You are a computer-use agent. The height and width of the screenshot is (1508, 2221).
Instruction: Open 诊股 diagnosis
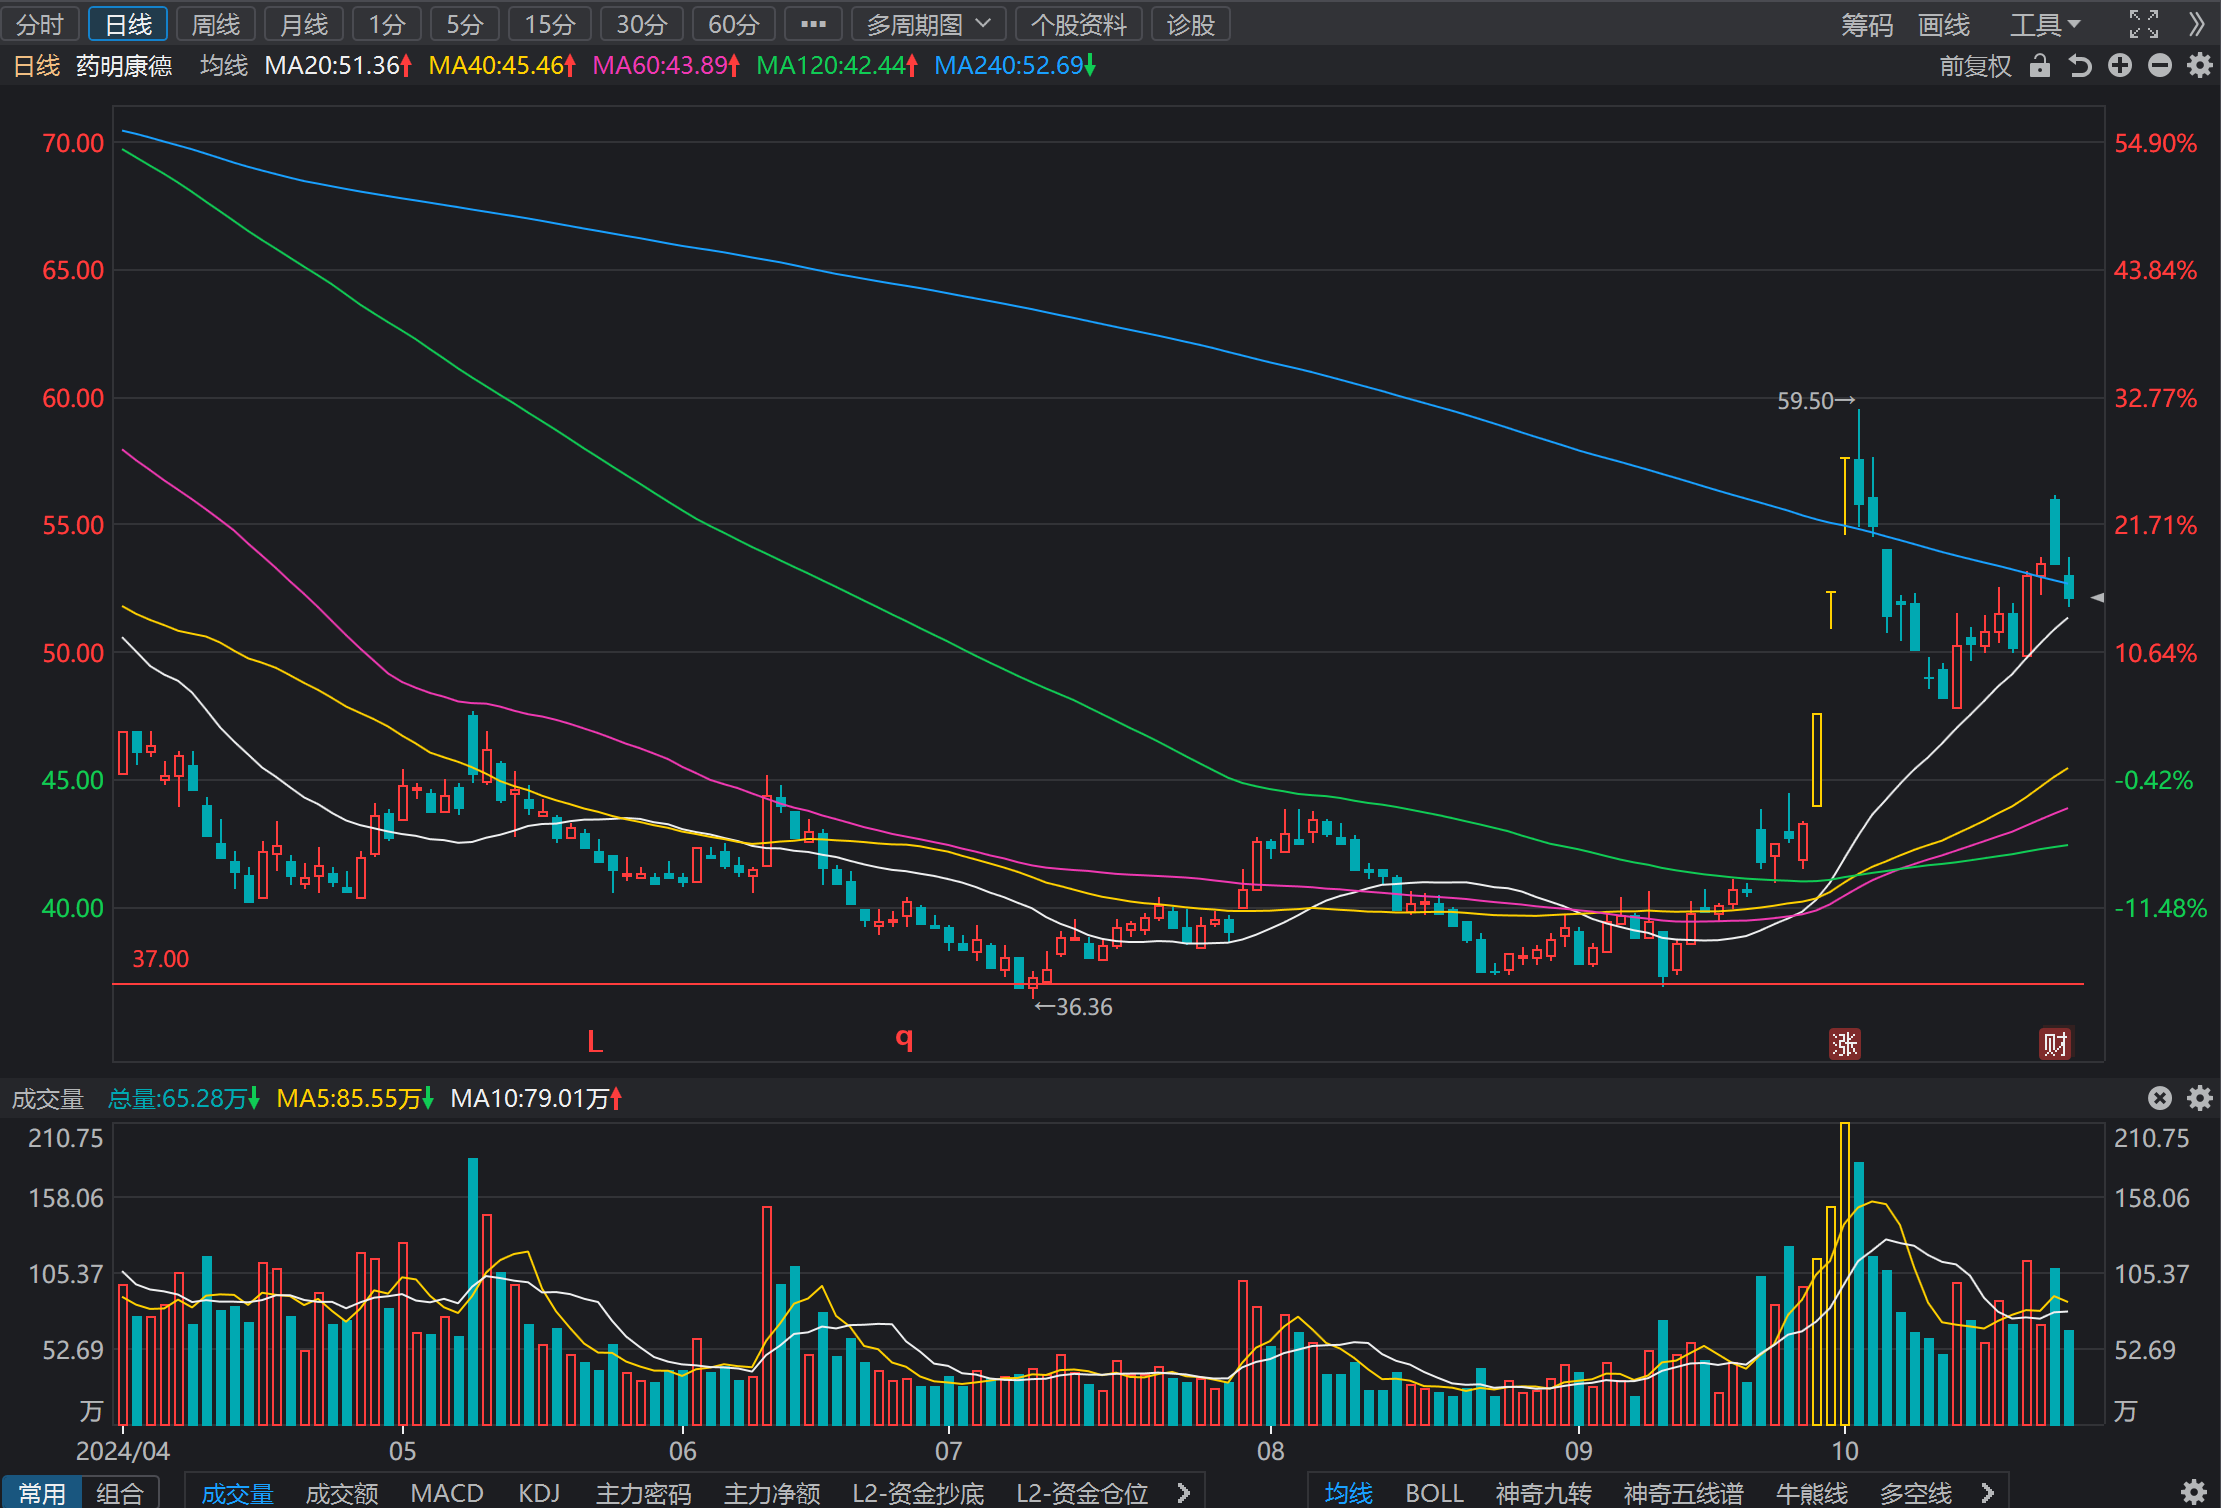1190,24
